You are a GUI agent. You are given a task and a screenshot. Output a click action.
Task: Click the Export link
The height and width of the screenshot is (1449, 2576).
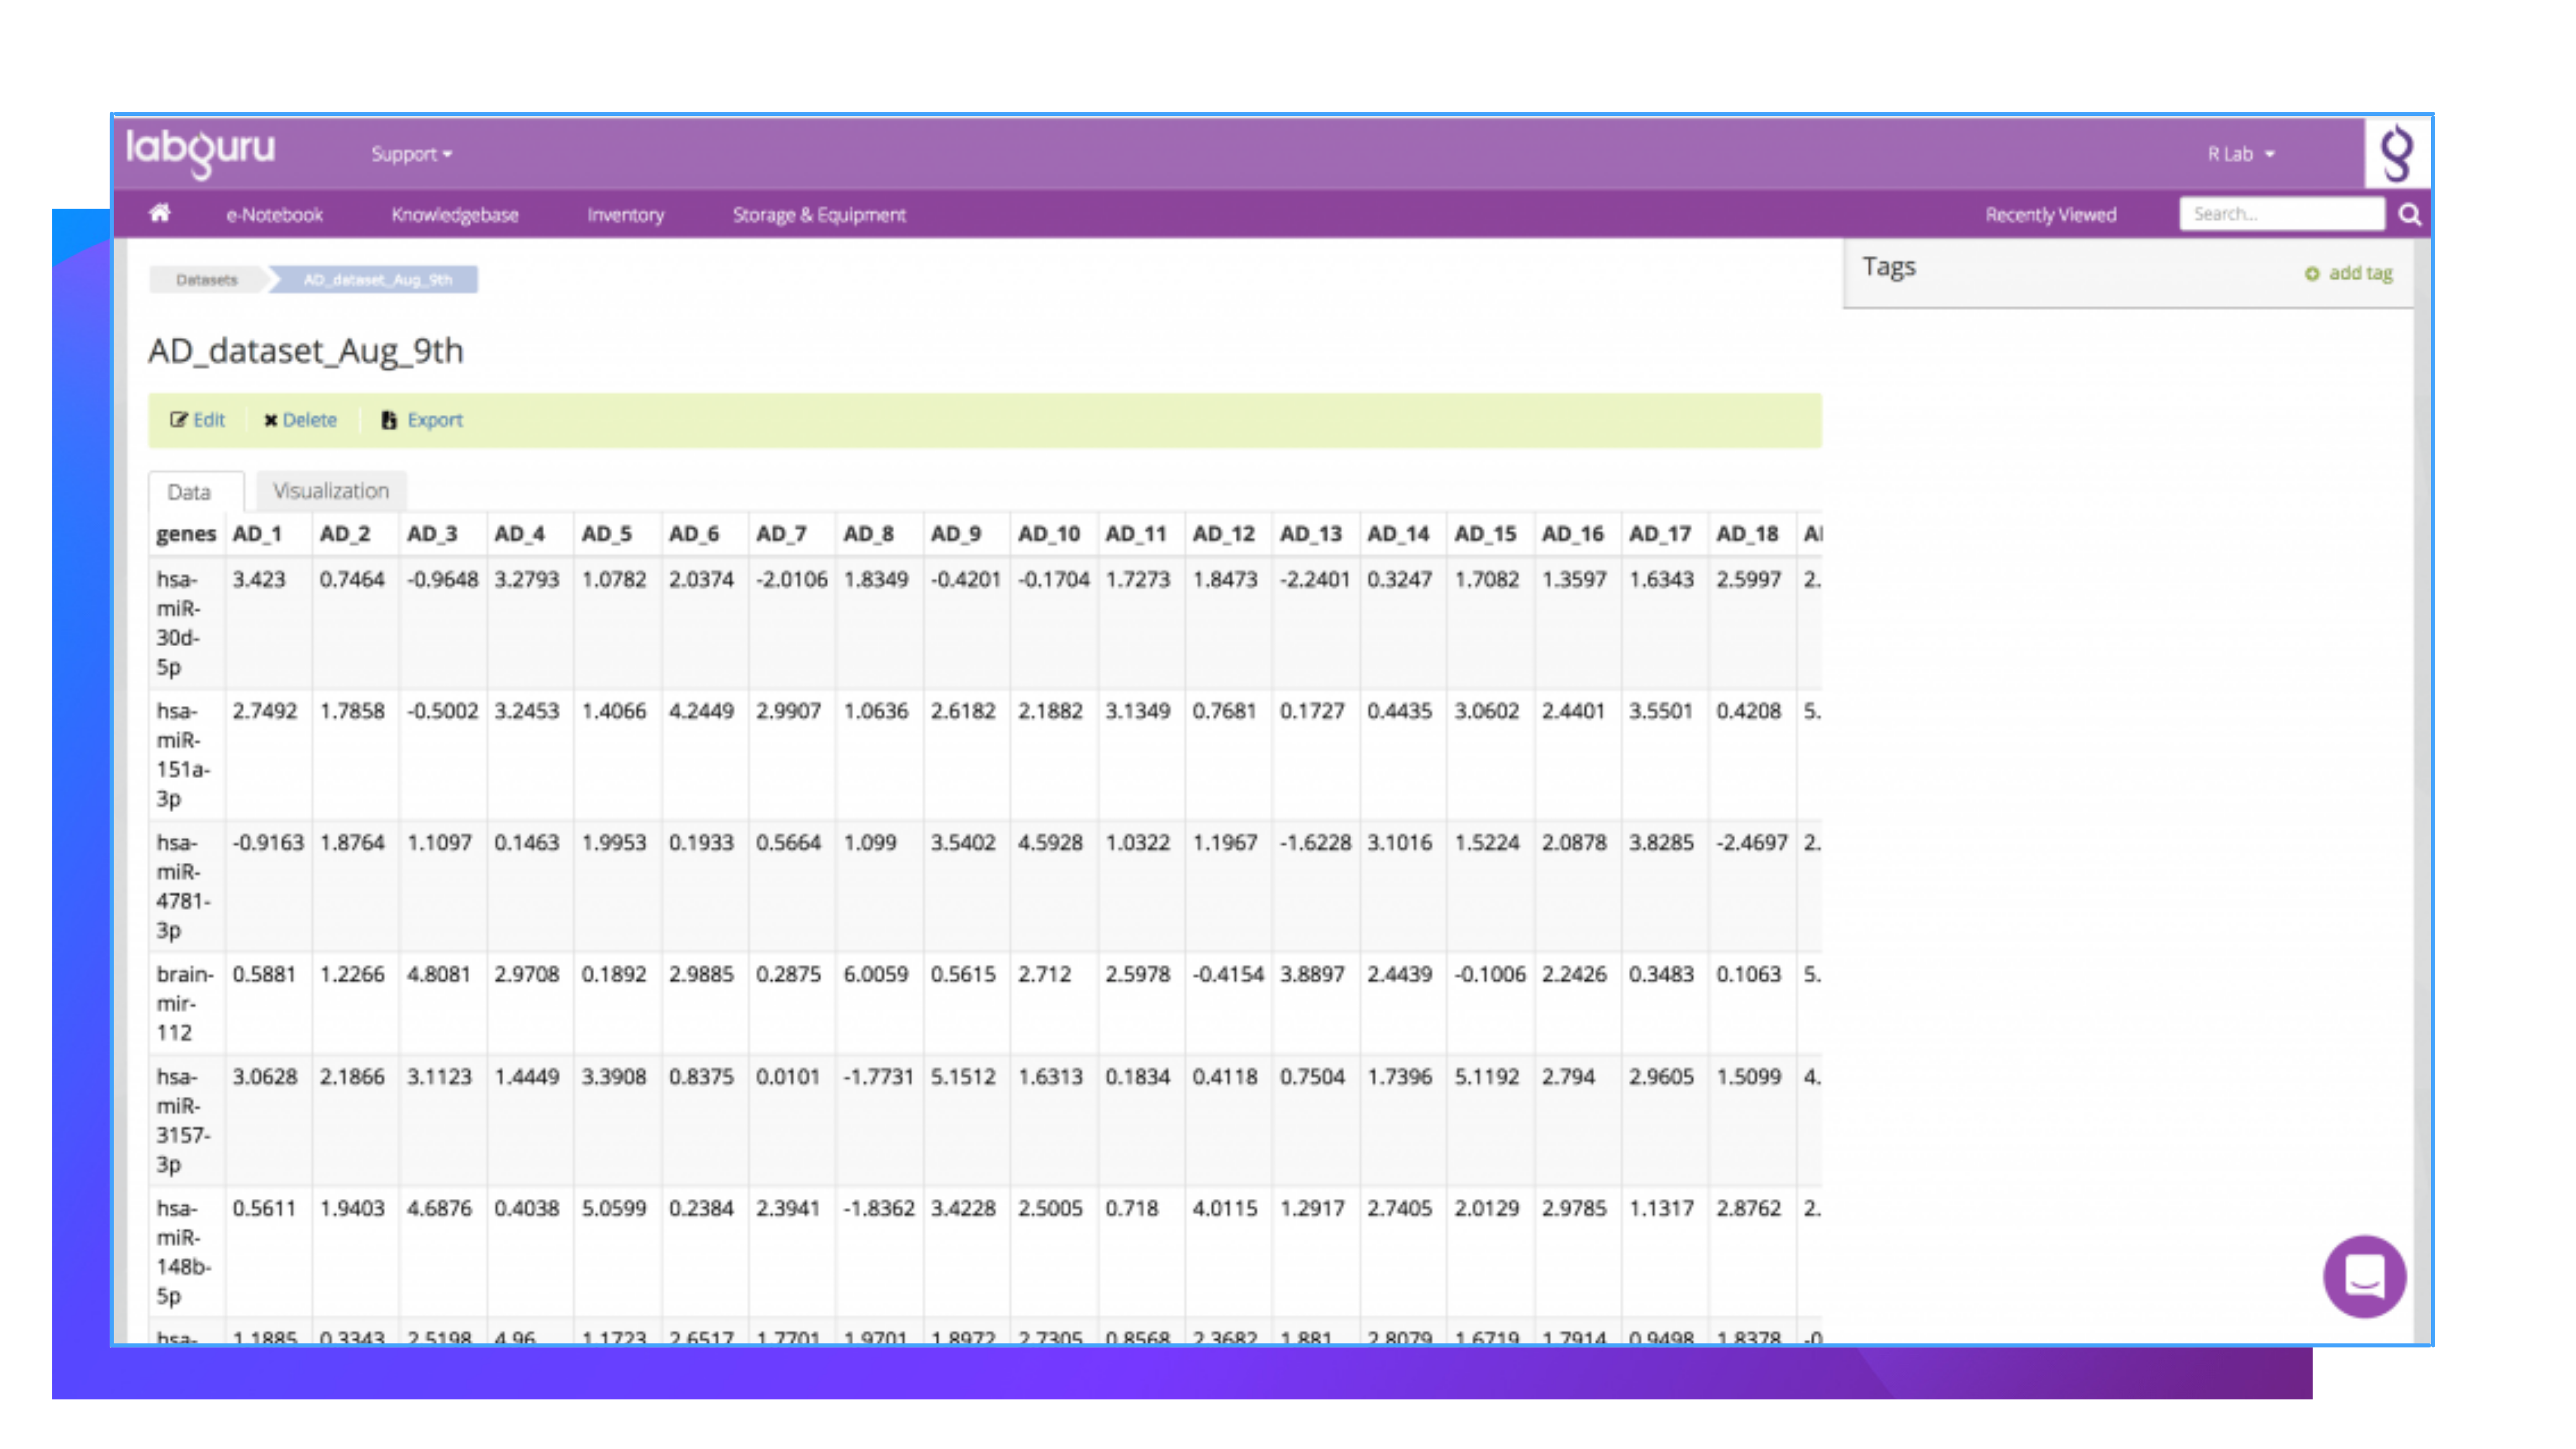click(x=435, y=420)
